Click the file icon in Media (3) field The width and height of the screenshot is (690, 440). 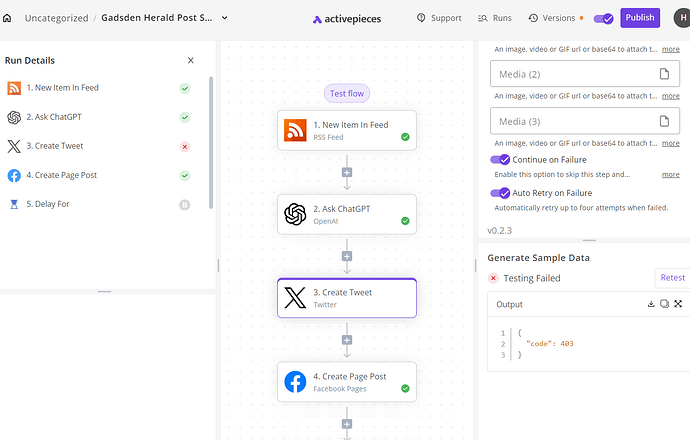coord(664,121)
